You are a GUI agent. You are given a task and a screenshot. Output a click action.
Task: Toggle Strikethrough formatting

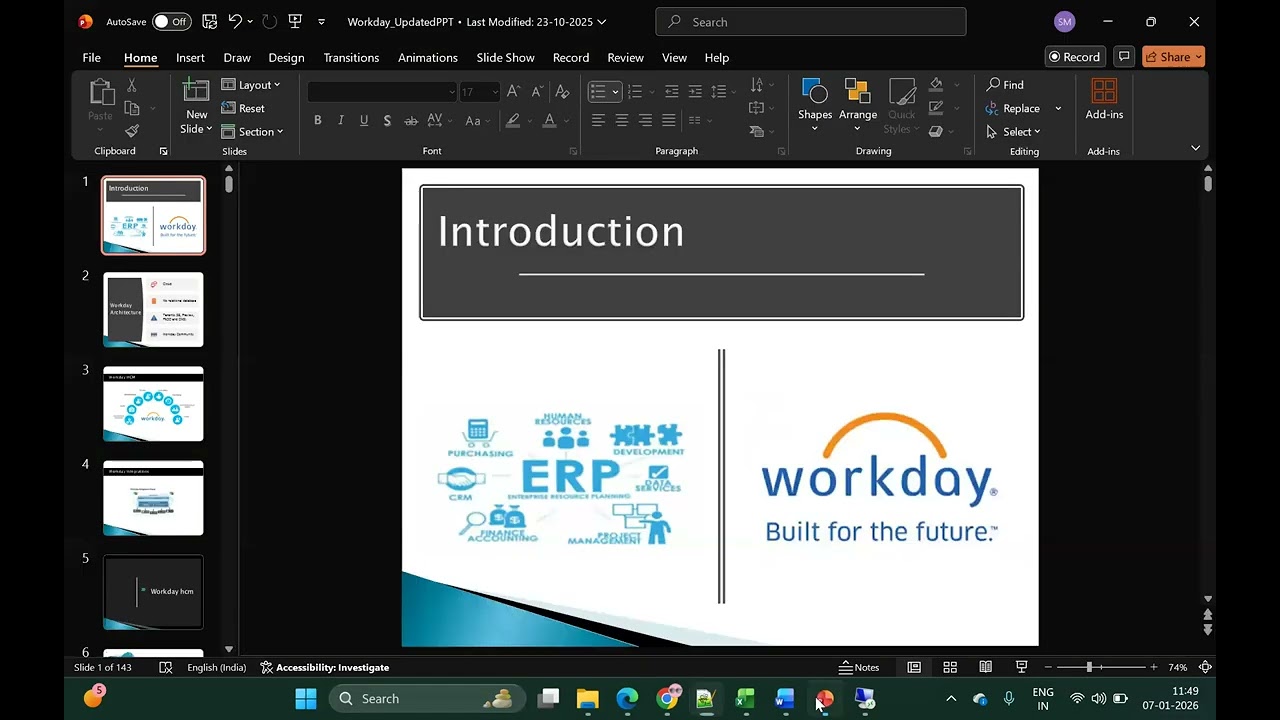point(411,121)
